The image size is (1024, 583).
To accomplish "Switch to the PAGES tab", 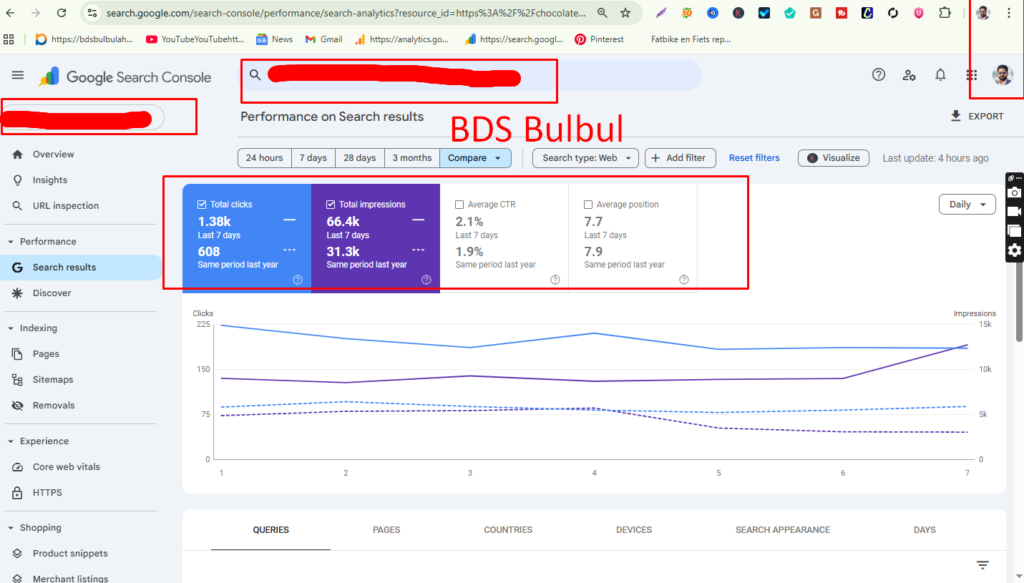I will tap(387, 530).
